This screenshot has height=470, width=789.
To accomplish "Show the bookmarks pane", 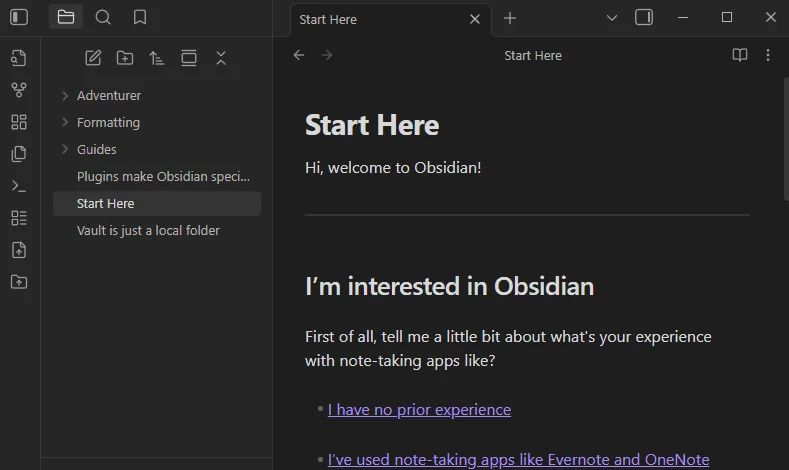I will point(140,17).
